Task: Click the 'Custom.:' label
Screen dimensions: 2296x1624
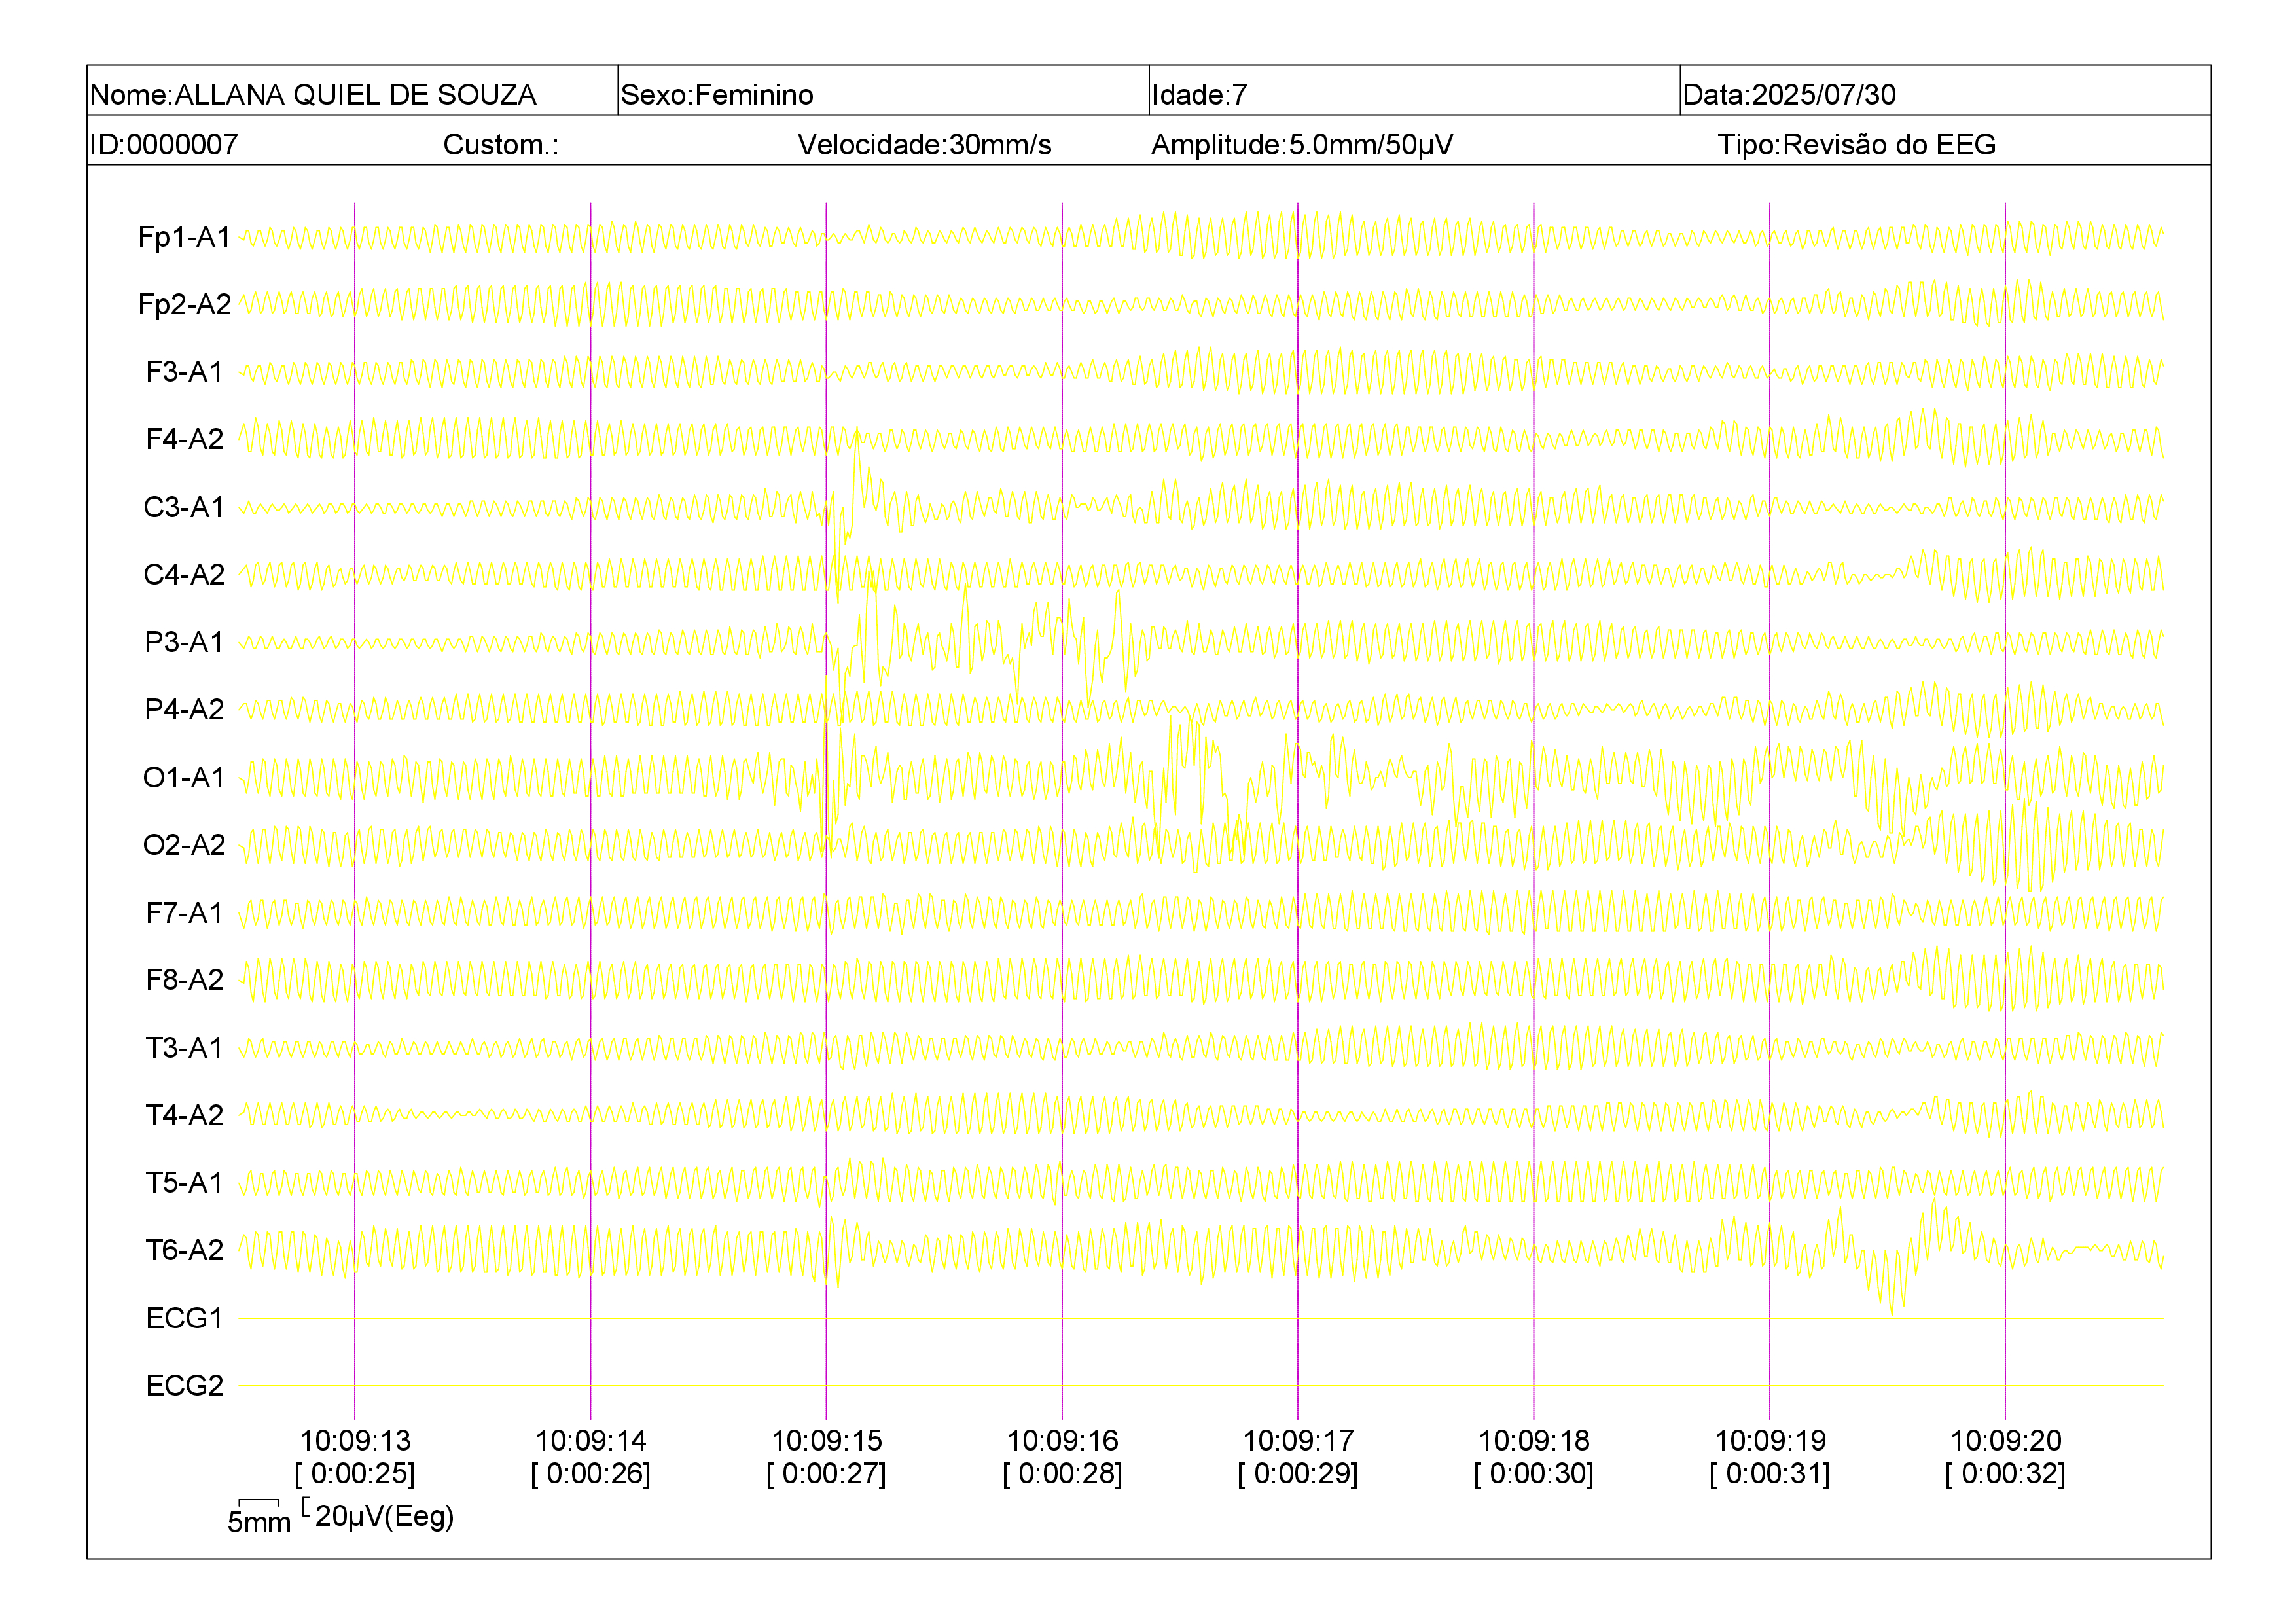Action: pos(501,145)
